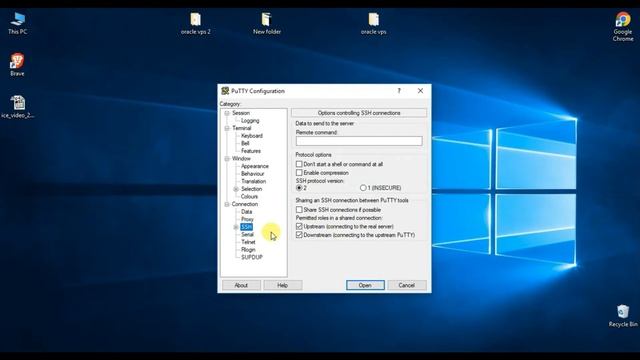
Task: Open New folder on desktop
Action: click(x=267, y=23)
